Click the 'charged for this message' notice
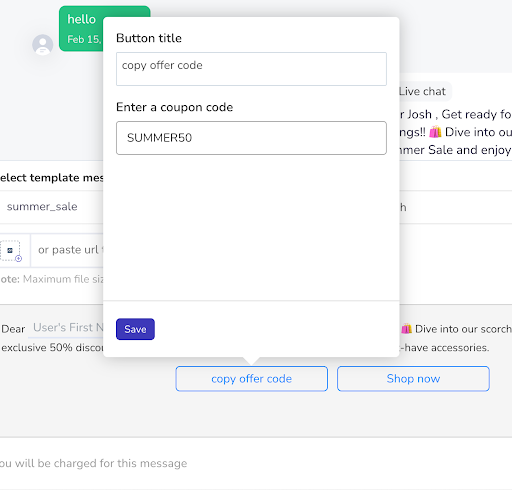 point(94,463)
